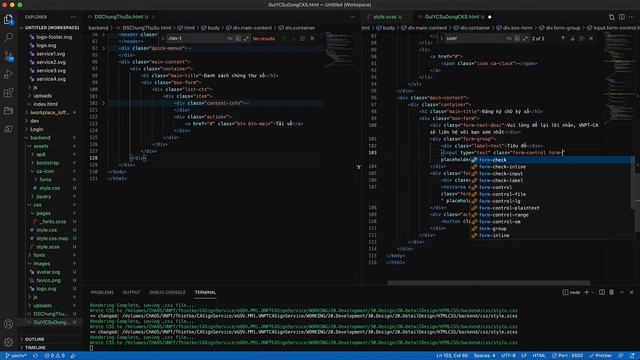Click Port : 5500 Live Server status
Image resolution: width=640 pixels, height=360 pixels.
click(567, 356)
